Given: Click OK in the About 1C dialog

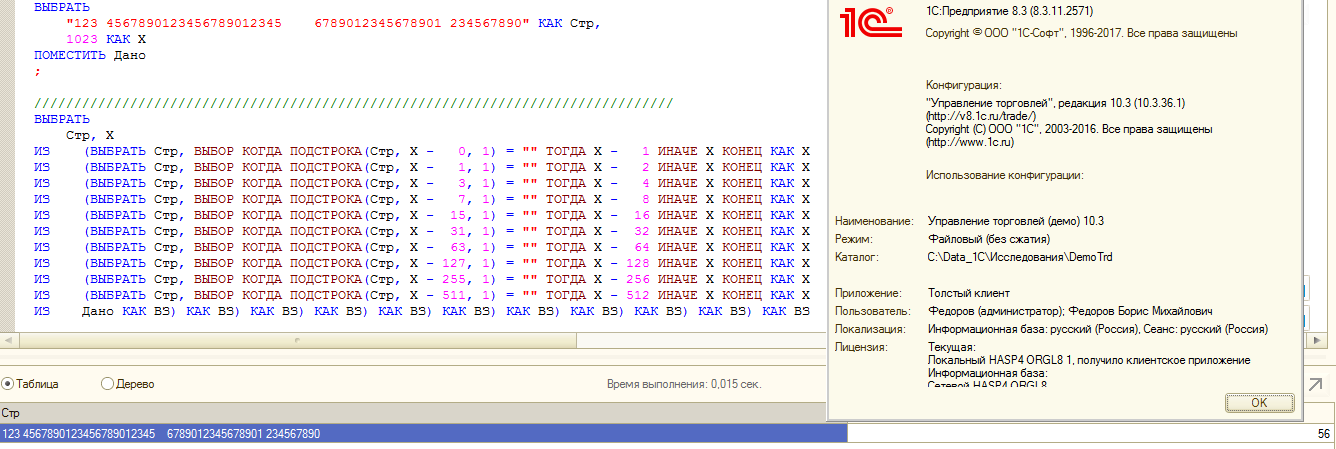Looking at the screenshot, I should pos(1259,402).
